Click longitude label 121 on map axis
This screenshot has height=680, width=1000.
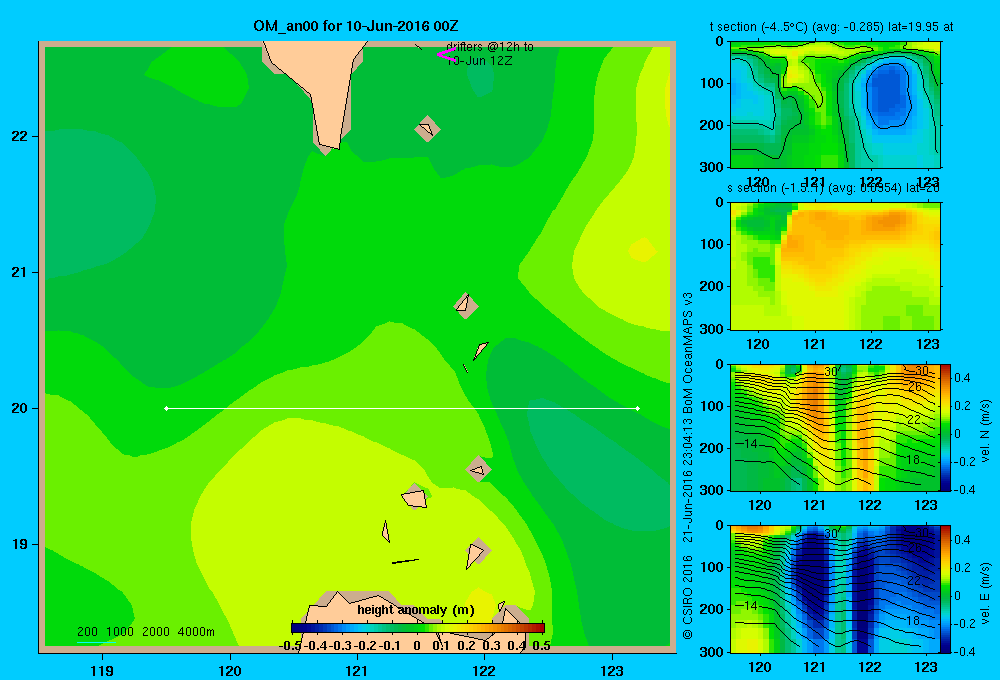coord(357,670)
